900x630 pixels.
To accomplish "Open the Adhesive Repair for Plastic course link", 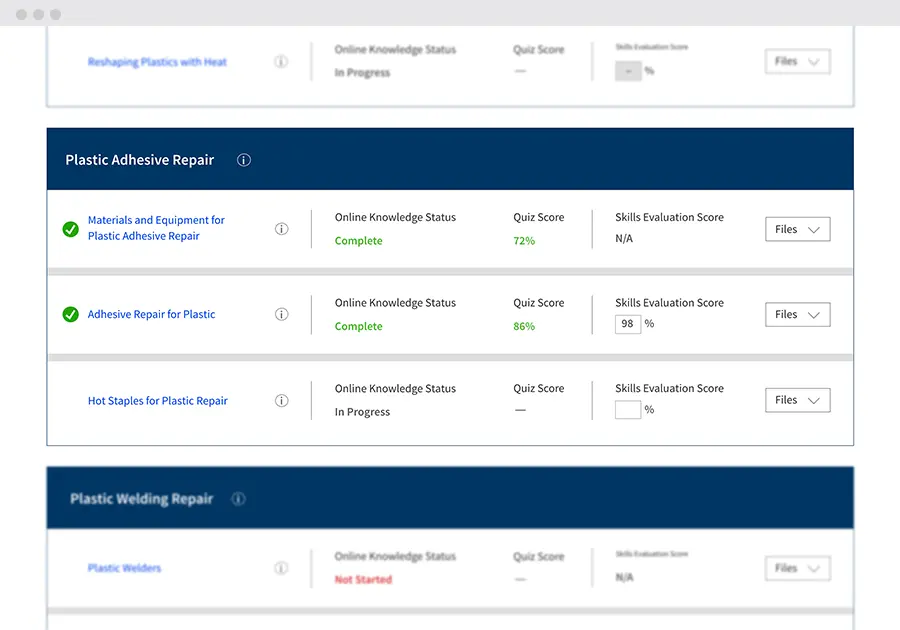I will pyautogui.click(x=151, y=314).
